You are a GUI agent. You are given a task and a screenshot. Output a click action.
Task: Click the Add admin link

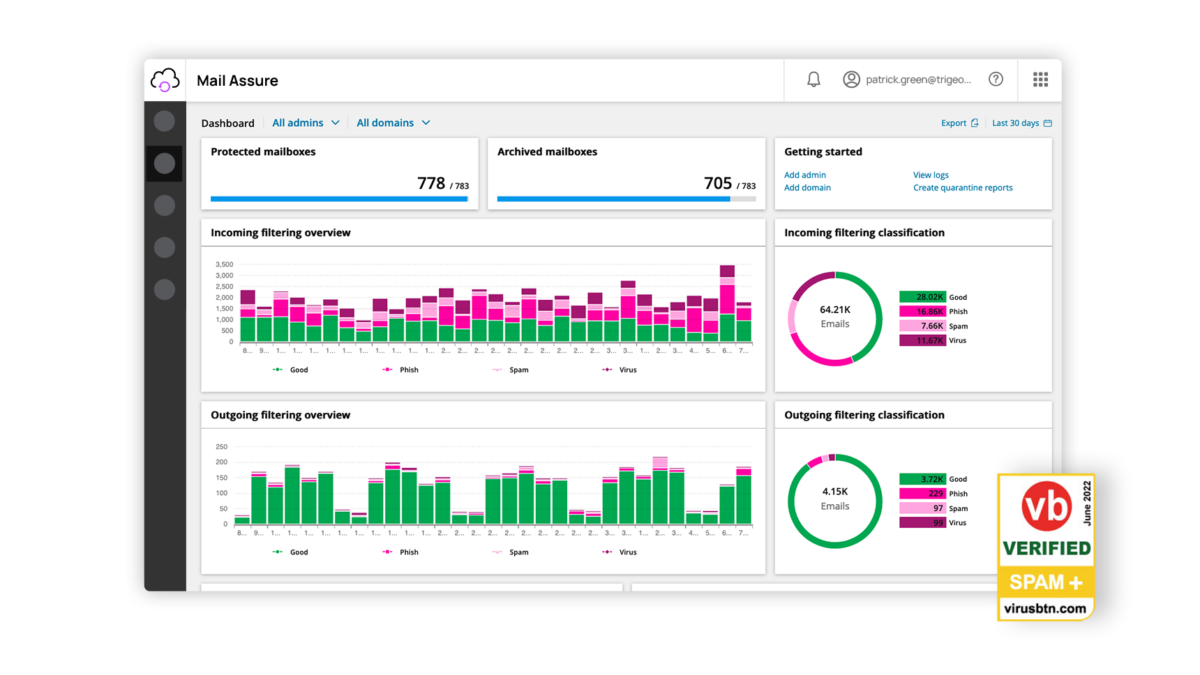click(x=805, y=175)
